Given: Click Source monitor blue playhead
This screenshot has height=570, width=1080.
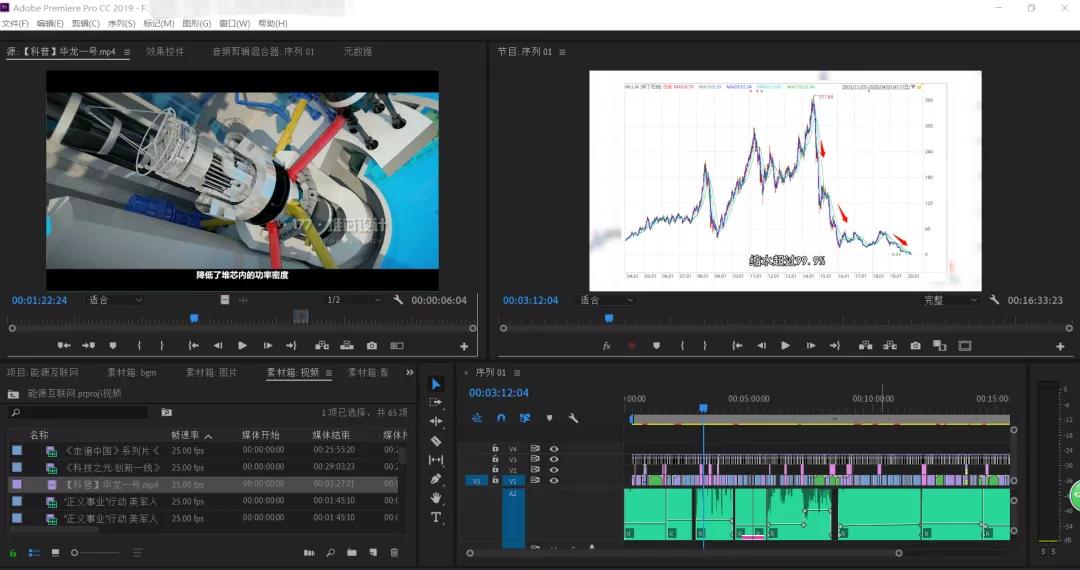Looking at the screenshot, I should pos(194,318).
